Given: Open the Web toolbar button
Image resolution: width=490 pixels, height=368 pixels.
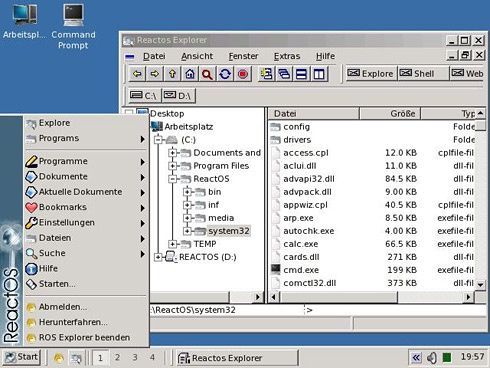Looking at the screenshot, I should (x=467, y=73).
